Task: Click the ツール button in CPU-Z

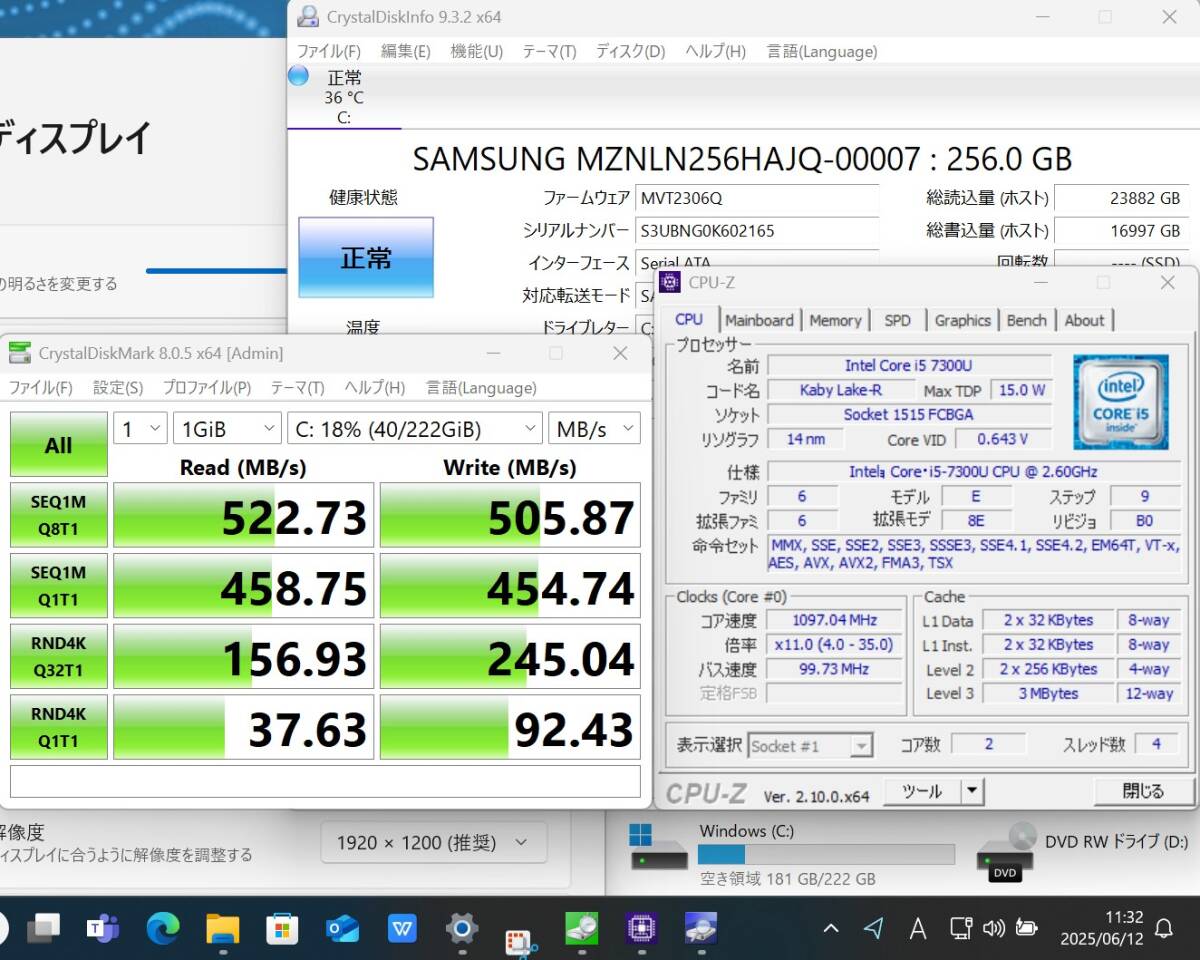Action: 922,792
